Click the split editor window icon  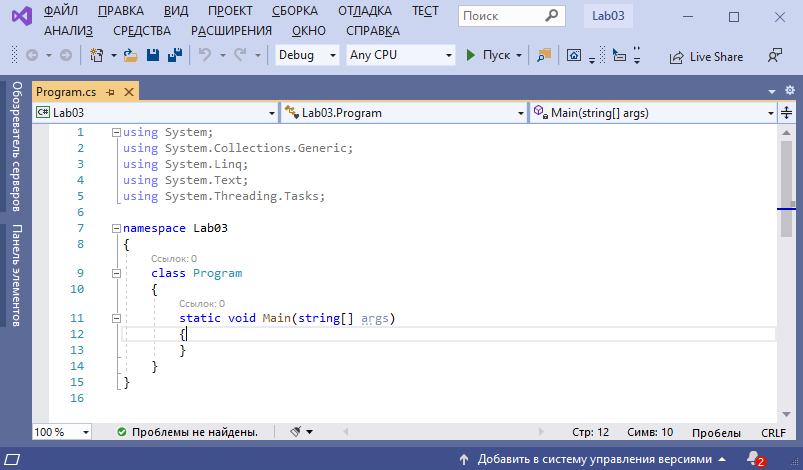tap(786, 112)
